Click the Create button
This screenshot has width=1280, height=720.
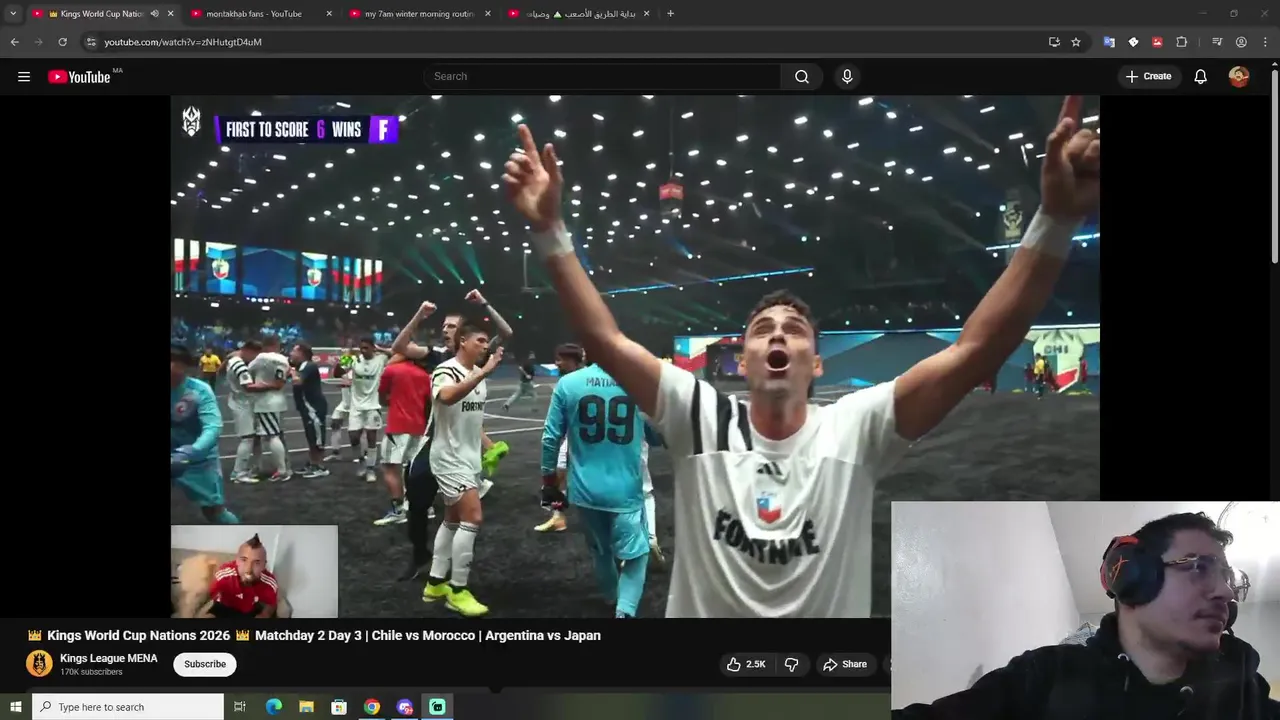point(1148,77)
